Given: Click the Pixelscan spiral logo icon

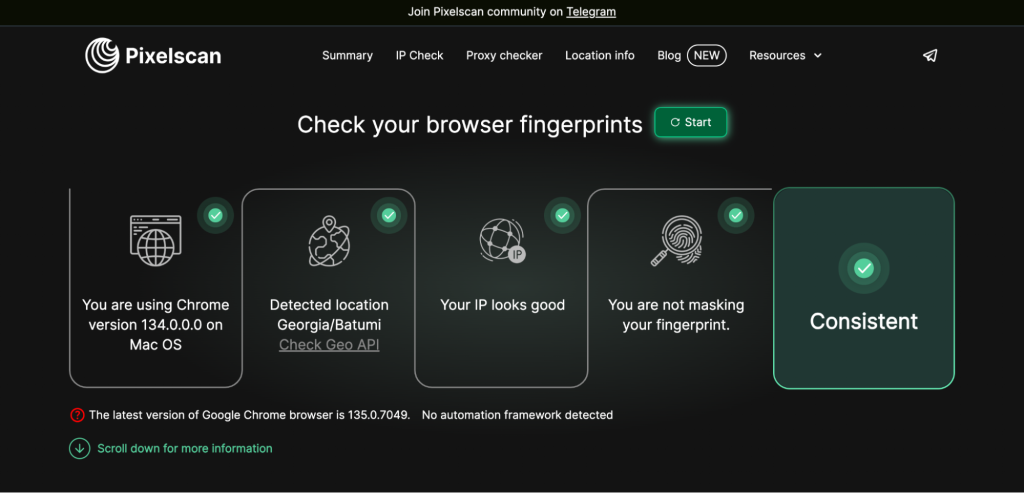Looking at the screenshot, I should pyautogui.click(x=102, y=56).
